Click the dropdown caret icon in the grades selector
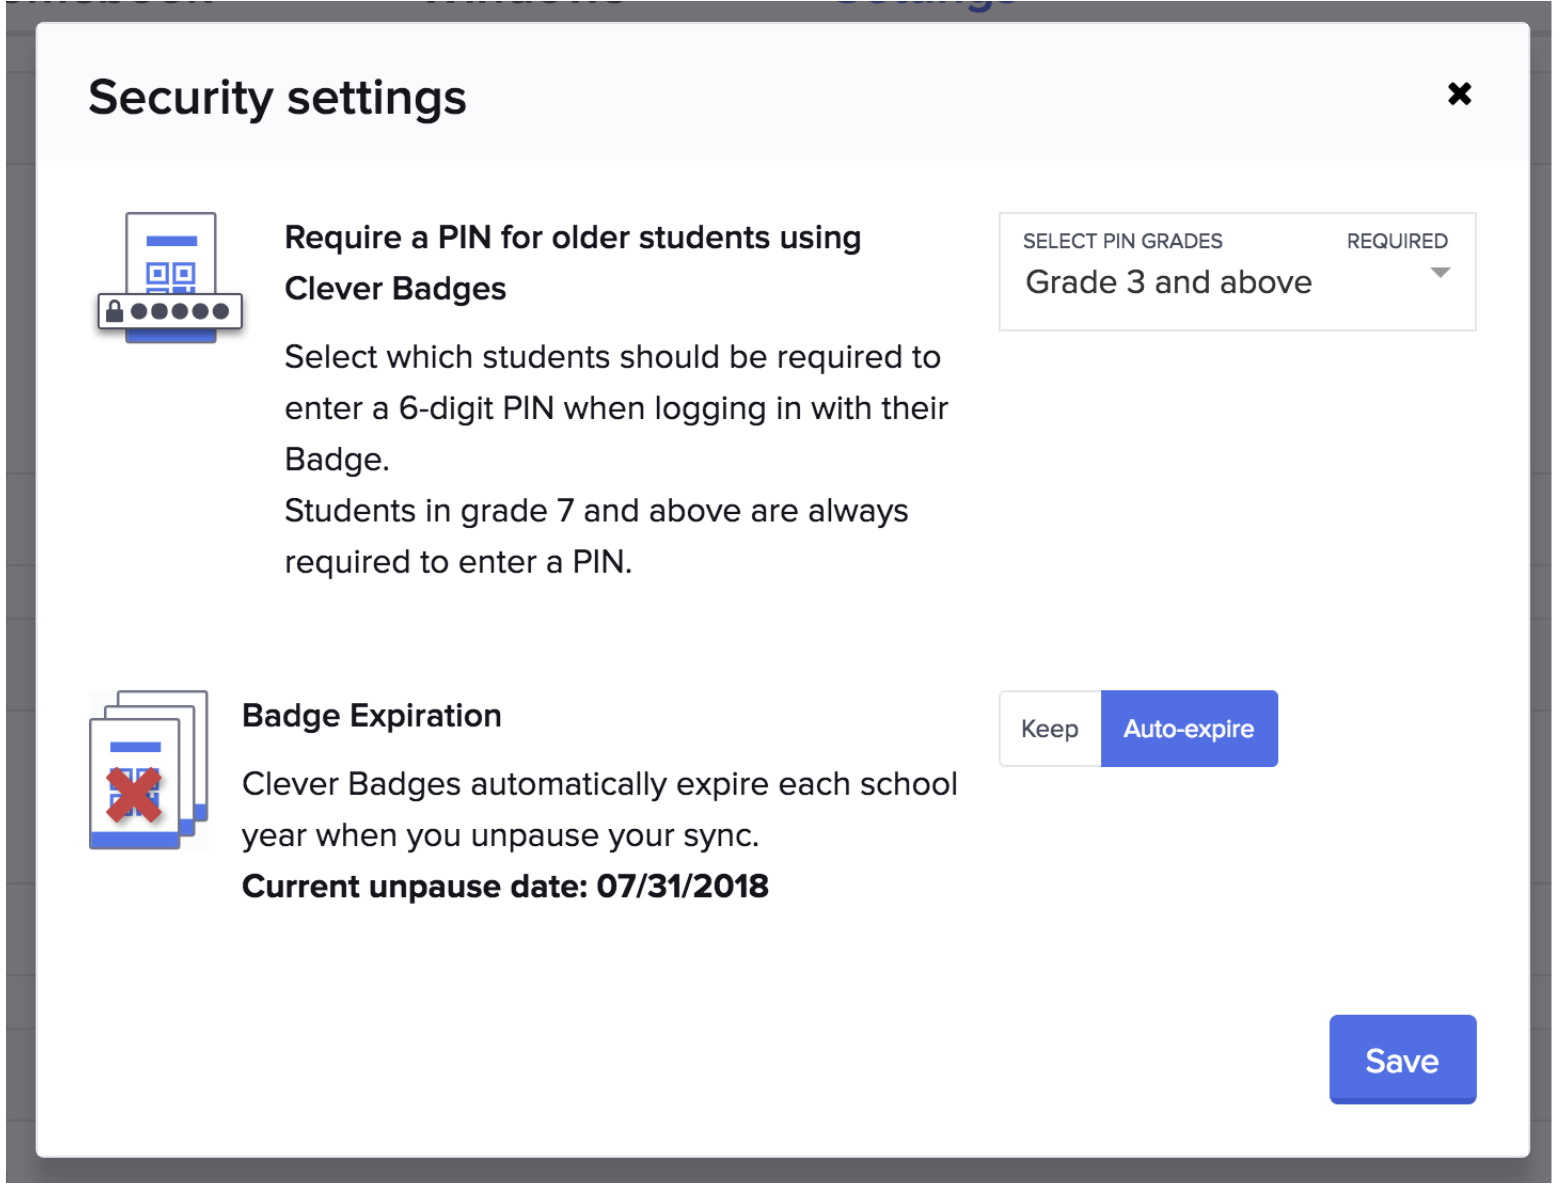Image resolution: width=1560 pixels, height=1186 pixels. 1440,270
